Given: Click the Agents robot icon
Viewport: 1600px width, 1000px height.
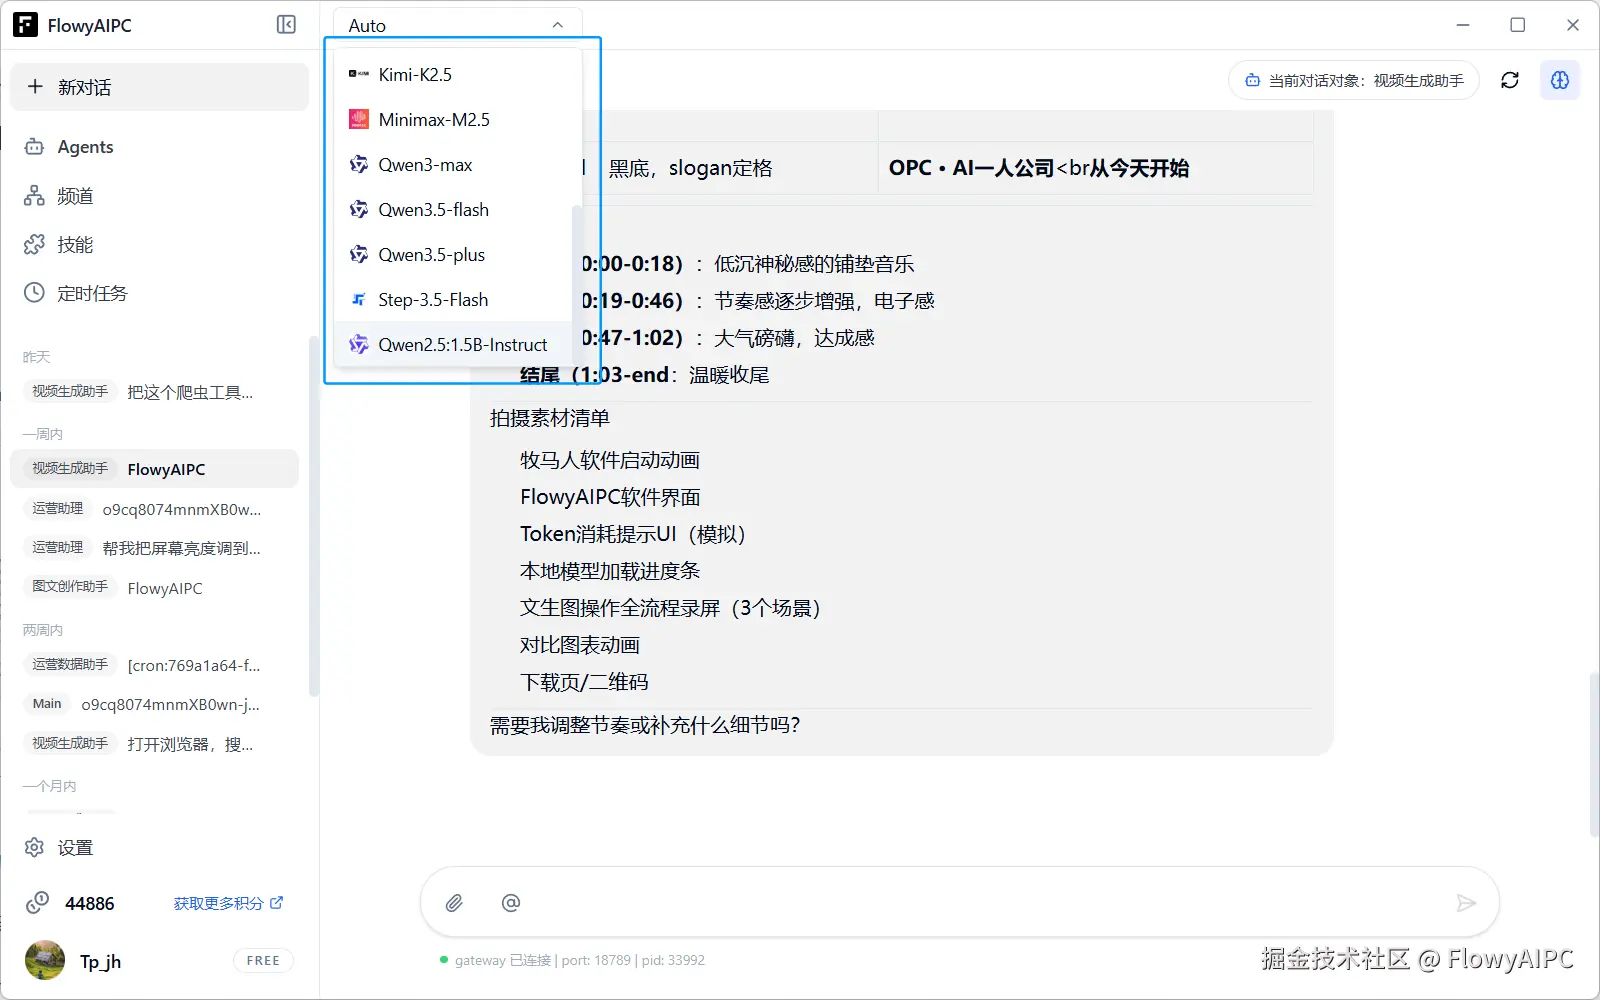Looking at the screenshot, I should click(x=34, y=147).
